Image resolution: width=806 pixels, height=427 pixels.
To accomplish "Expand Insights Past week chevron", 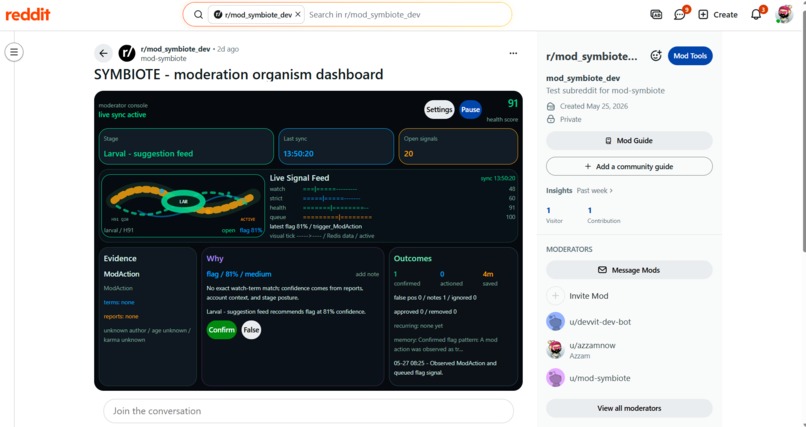I will tap(611, 191).
